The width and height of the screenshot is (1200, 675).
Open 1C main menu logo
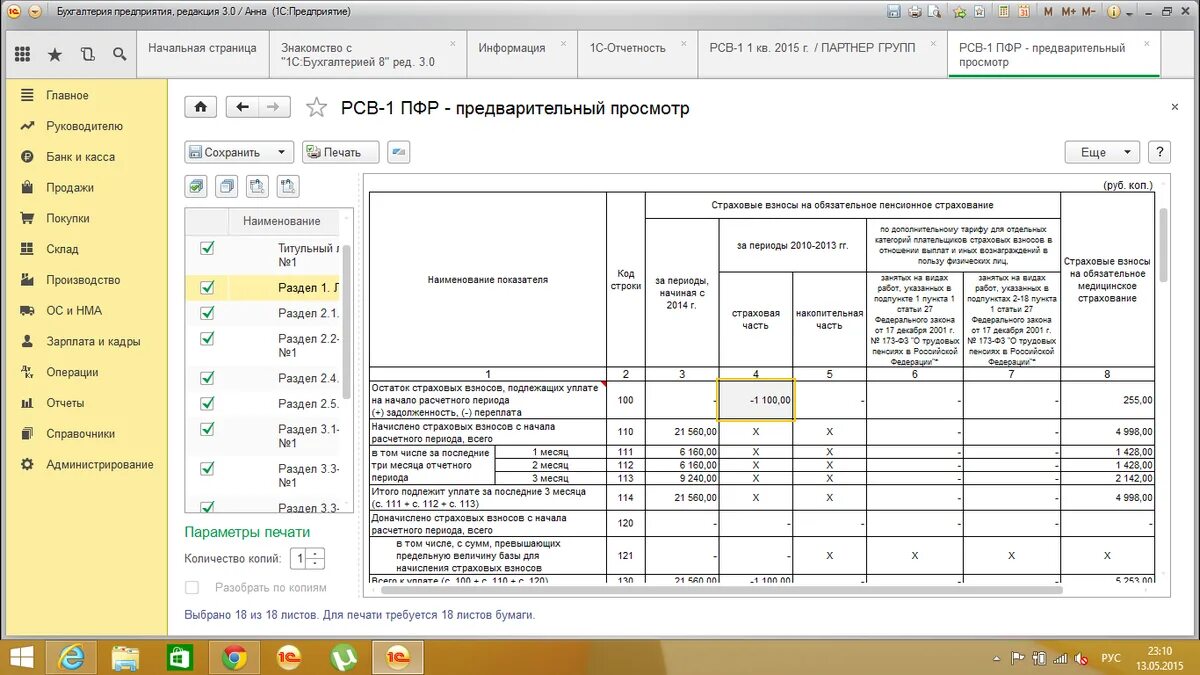point(12,12)
